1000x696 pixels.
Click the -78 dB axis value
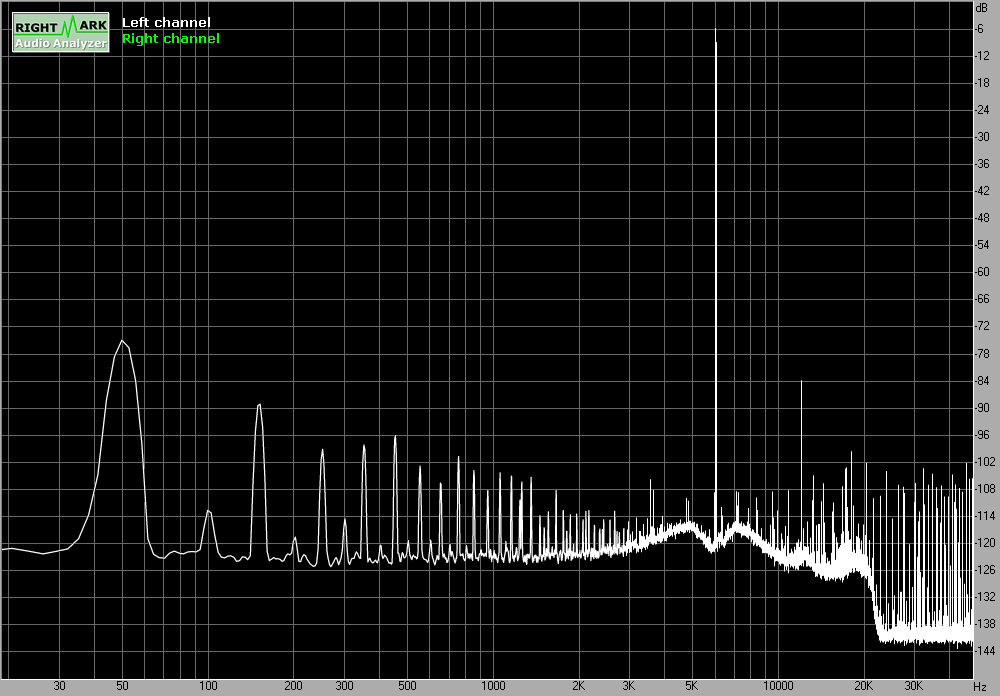click(983, 353)
